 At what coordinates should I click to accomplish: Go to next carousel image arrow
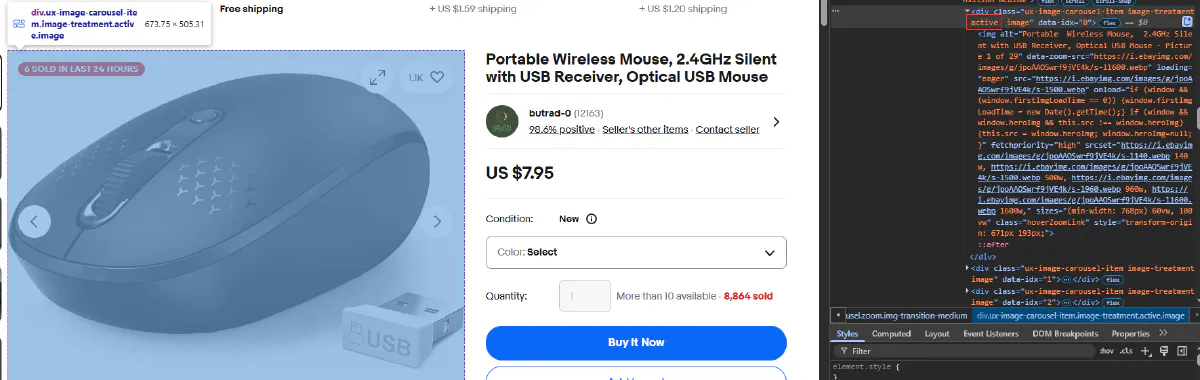click(x=436, y=222)
